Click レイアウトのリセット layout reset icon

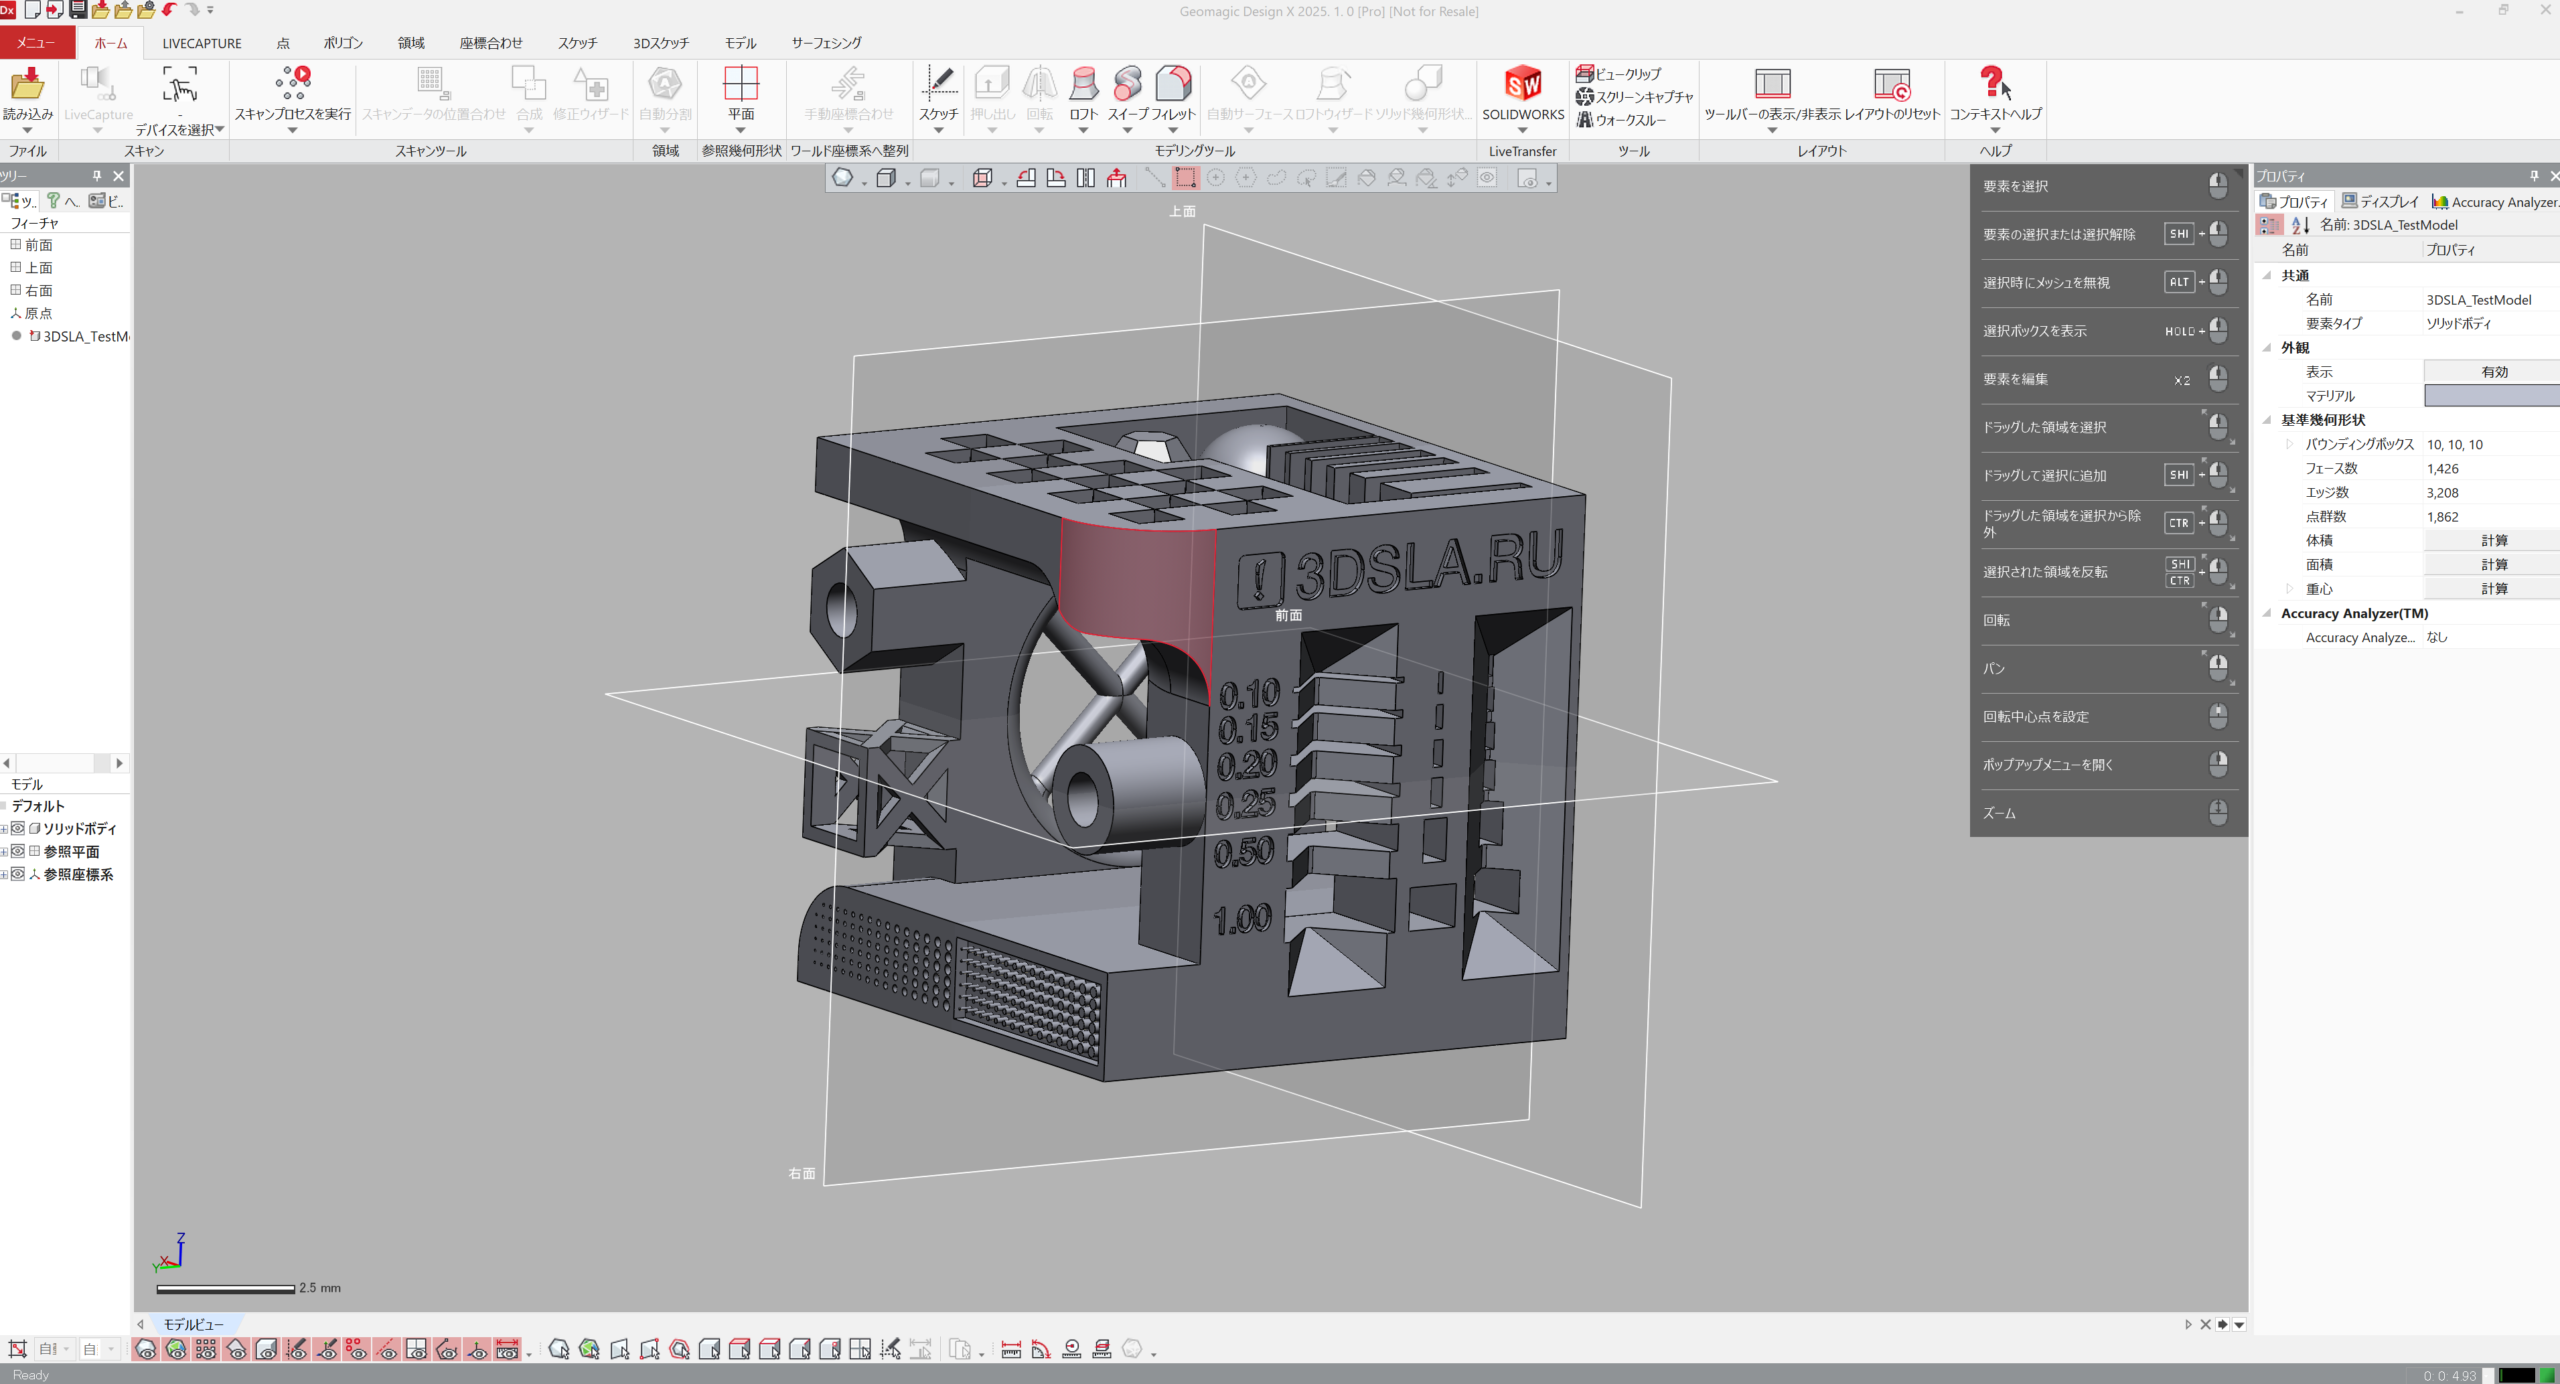[x=1891, y=85]
